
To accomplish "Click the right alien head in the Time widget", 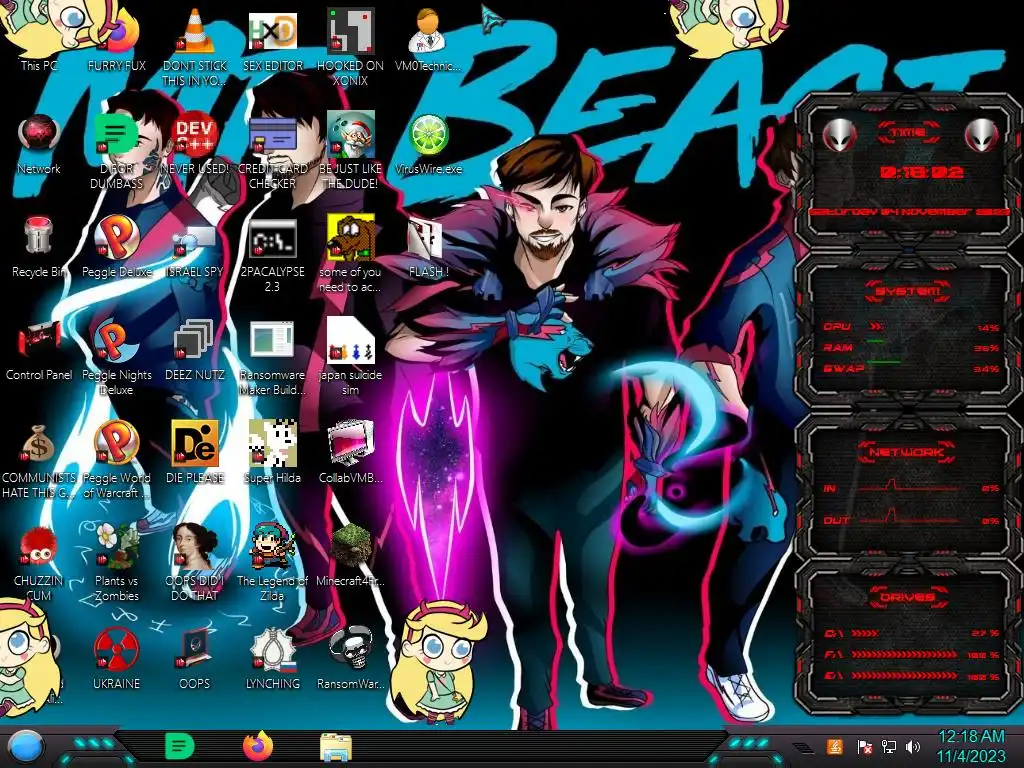I will [x=981, y=135].
